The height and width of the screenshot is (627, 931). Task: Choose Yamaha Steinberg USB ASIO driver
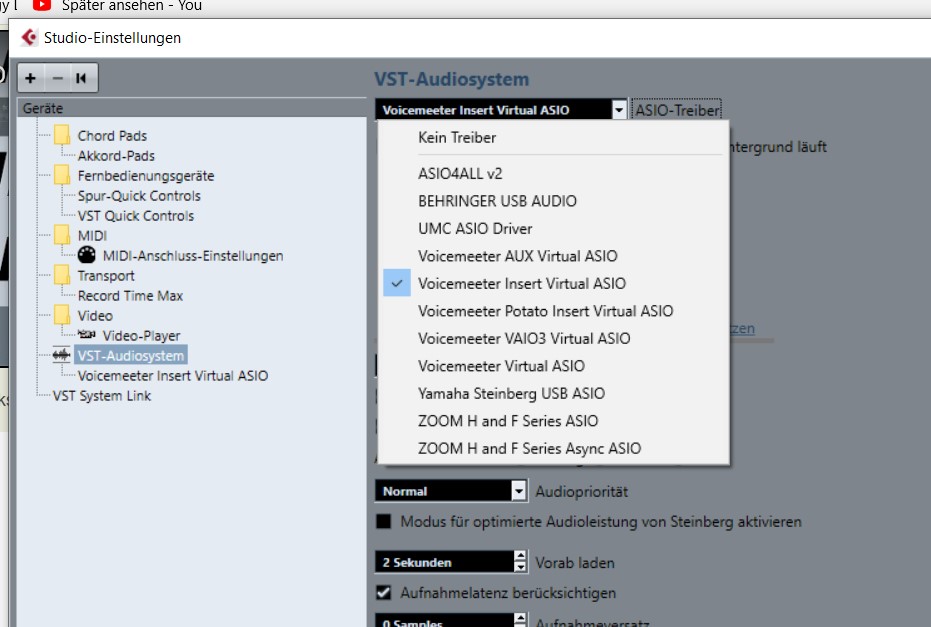(511, 393)
